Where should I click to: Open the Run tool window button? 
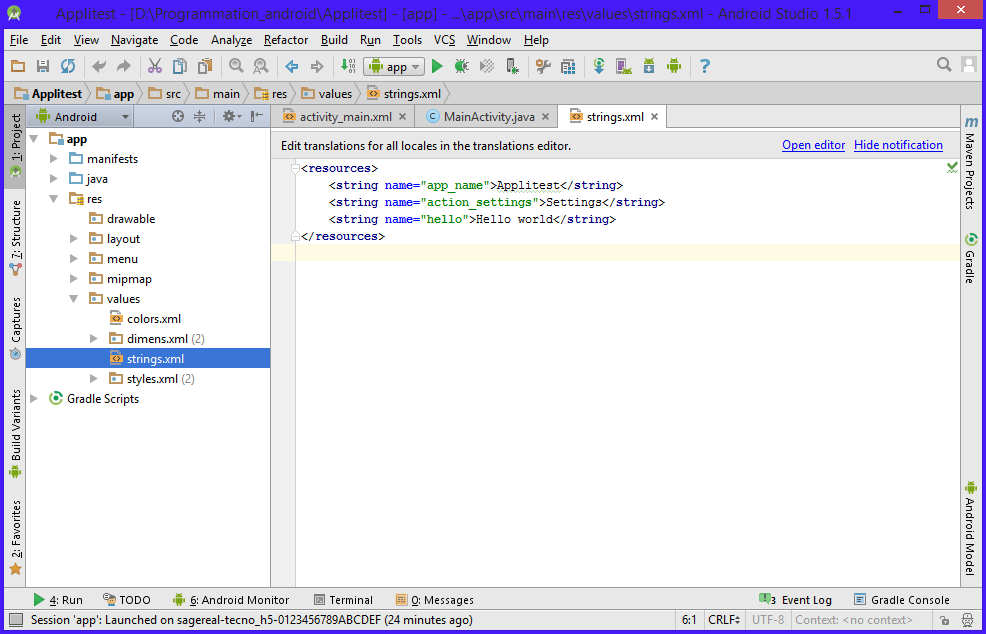tap(58, 600)
